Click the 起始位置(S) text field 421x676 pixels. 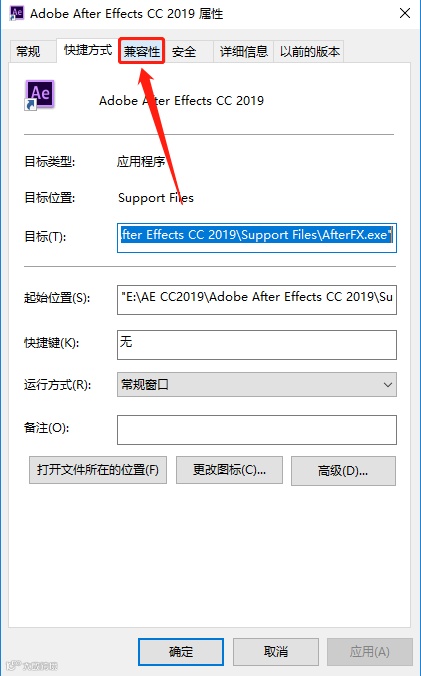click(x=257, y=300)
